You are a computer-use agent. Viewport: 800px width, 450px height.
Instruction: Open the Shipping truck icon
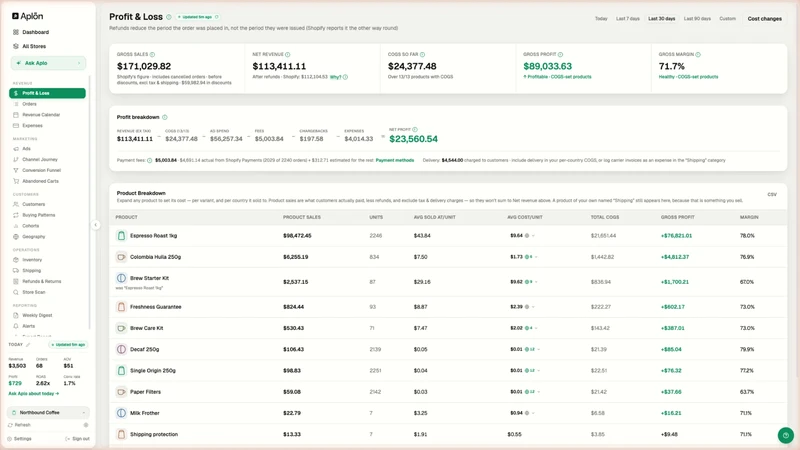pyautogui.click(x=16, y=271)
